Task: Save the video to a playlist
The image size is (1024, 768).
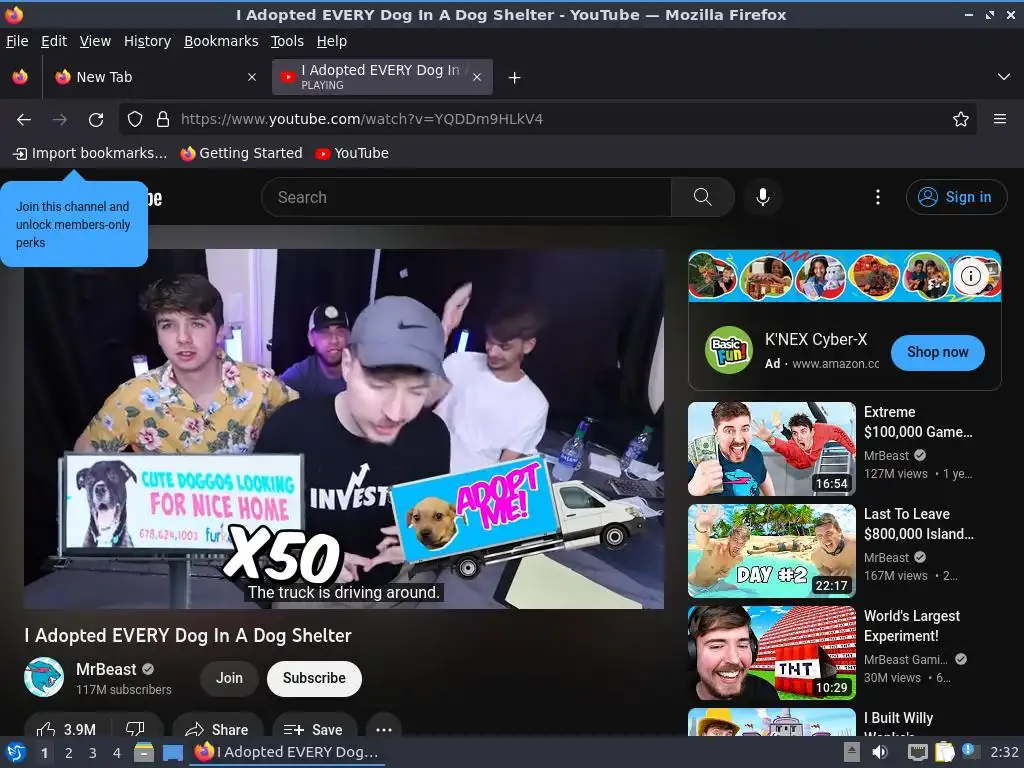Action: [313, 729]
